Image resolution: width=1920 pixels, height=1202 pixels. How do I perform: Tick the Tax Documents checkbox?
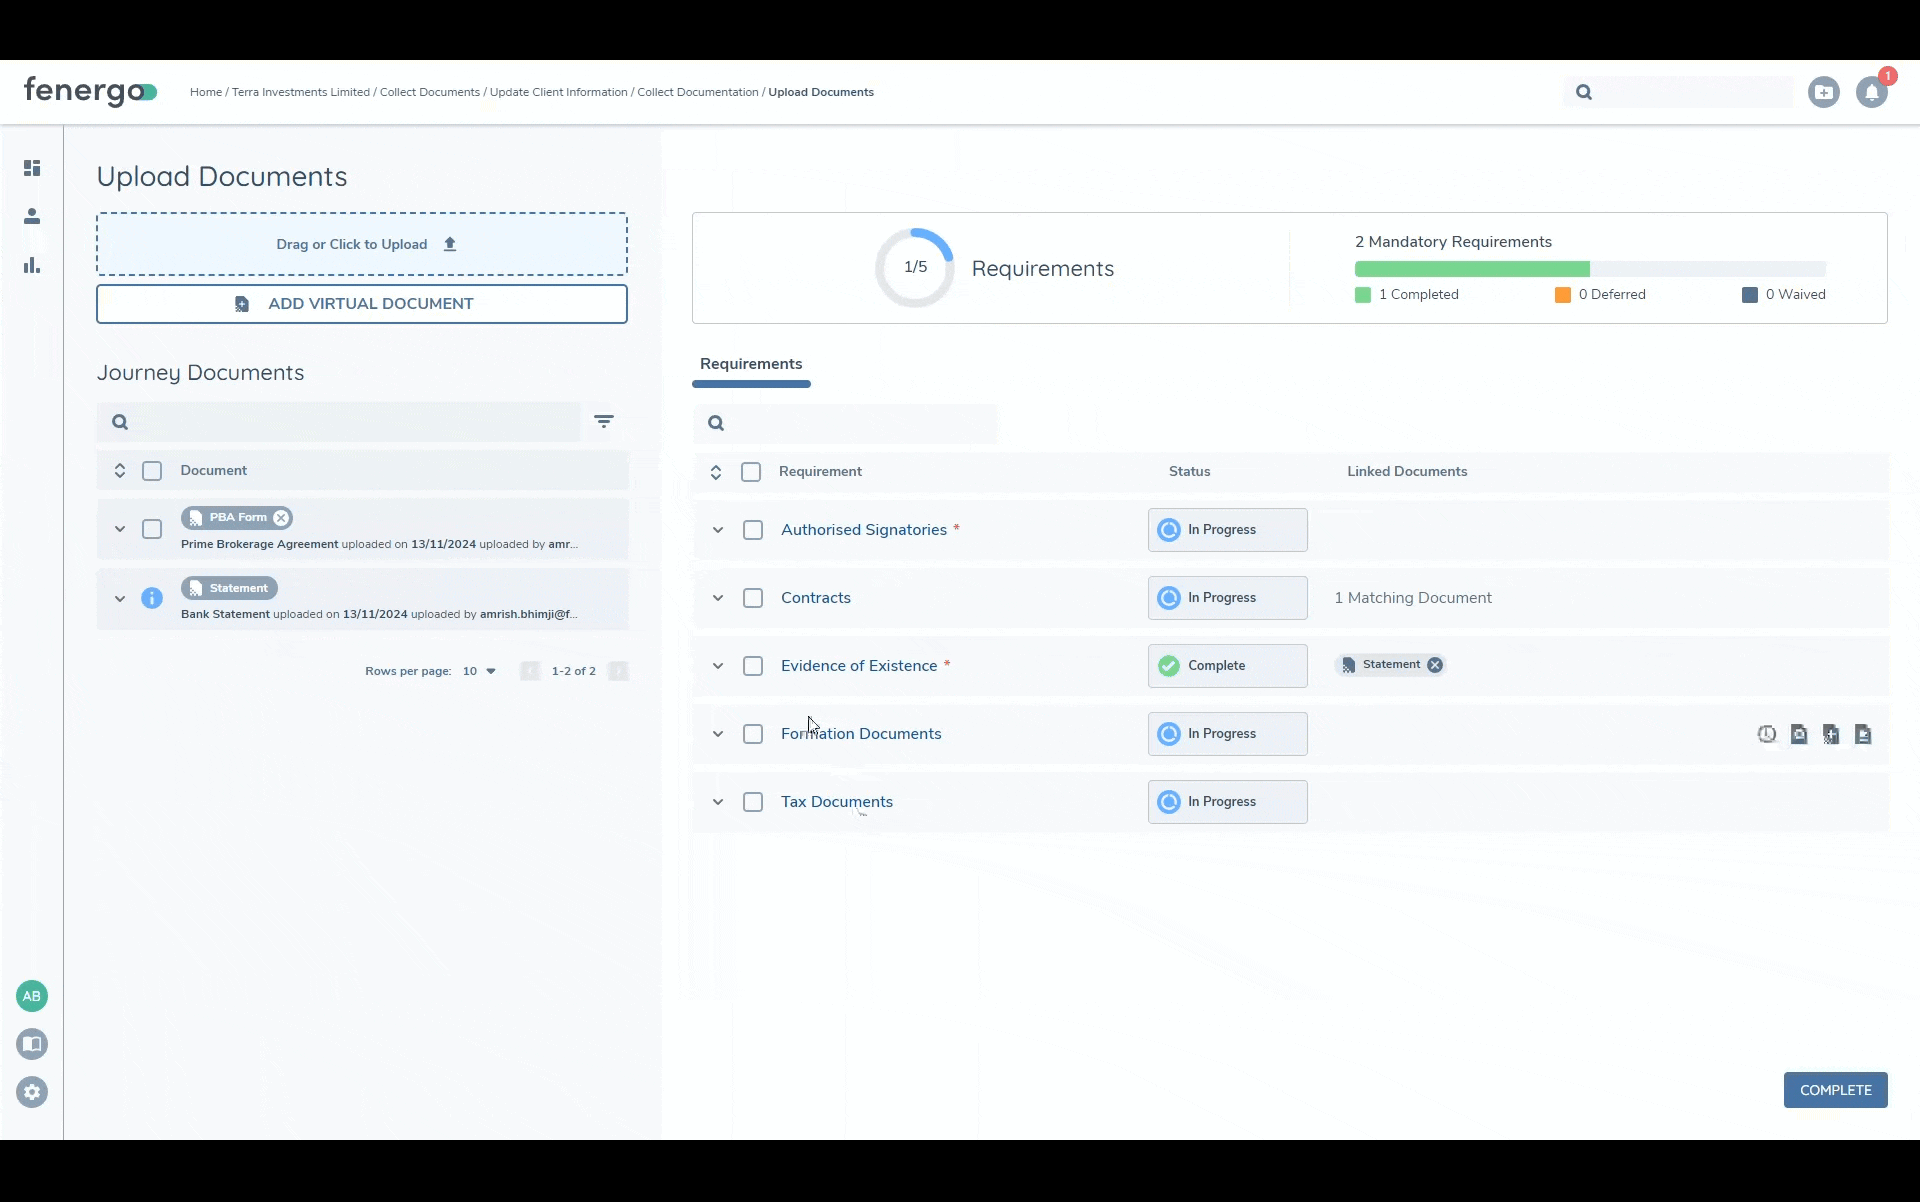(753, 802)
